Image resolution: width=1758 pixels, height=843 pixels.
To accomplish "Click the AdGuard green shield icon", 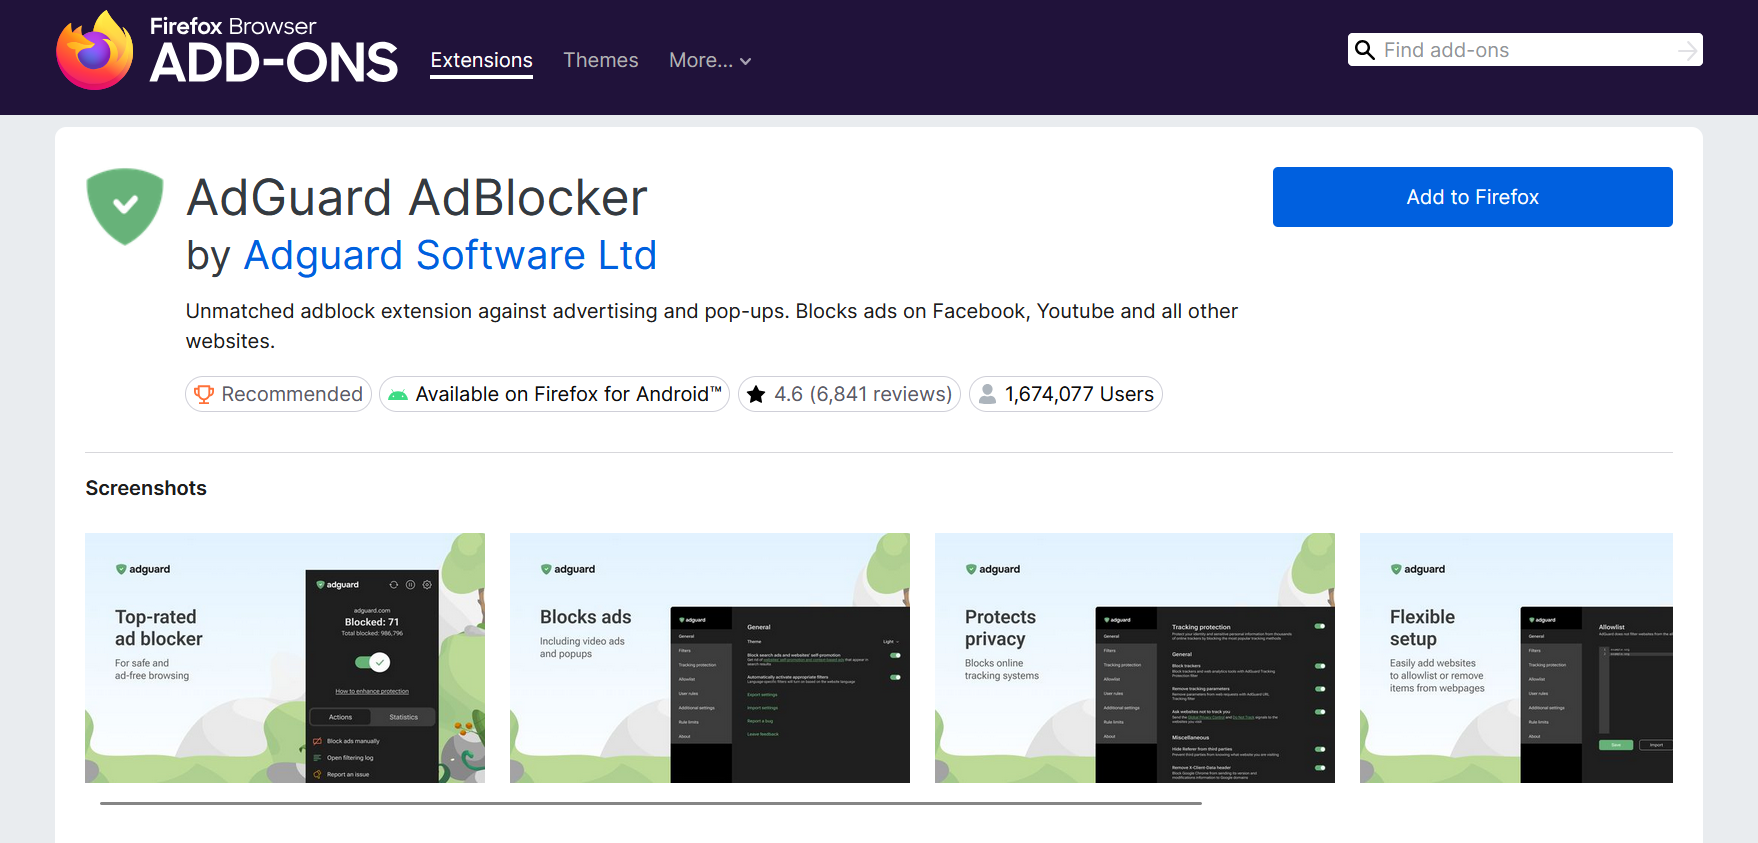I will click(x=125, y=206).
